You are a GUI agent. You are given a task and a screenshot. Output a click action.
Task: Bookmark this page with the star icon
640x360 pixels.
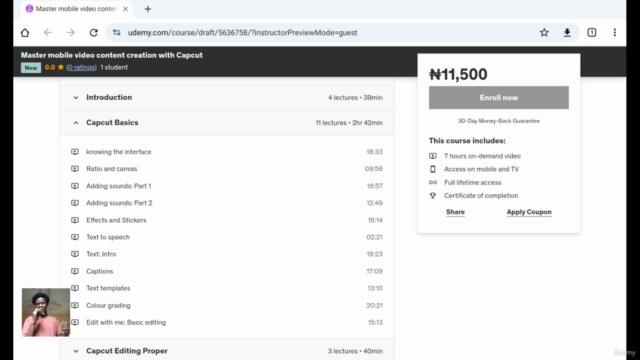coord(544,33)
